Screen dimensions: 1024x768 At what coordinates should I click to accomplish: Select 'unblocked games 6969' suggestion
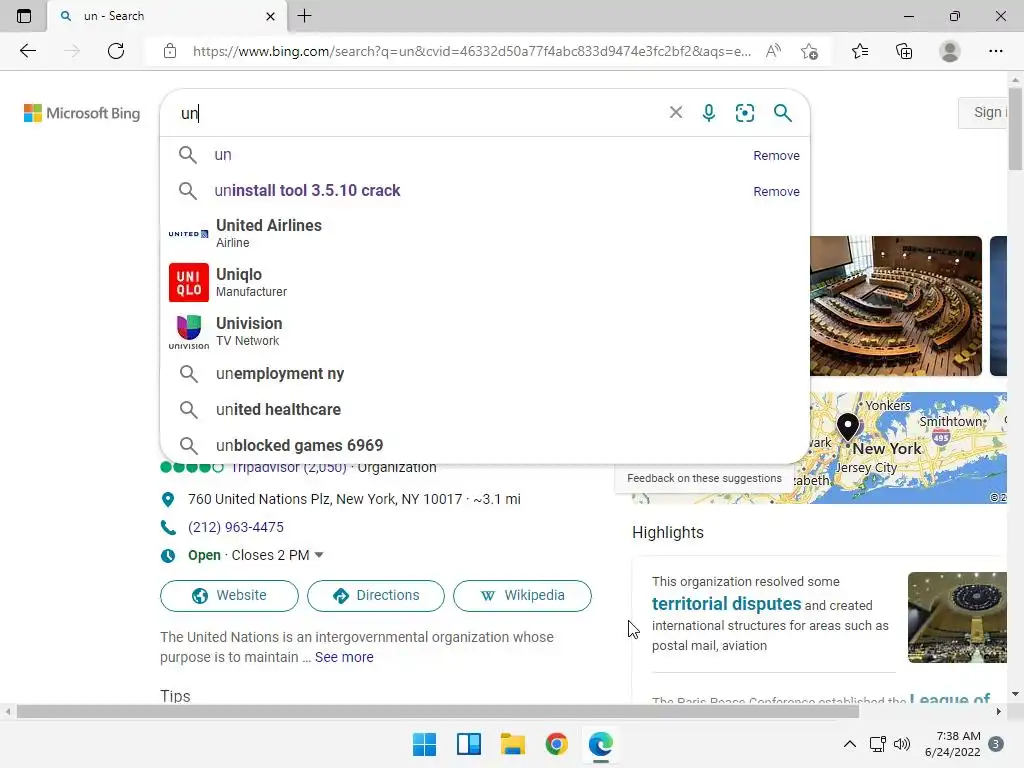coord(485,445)
